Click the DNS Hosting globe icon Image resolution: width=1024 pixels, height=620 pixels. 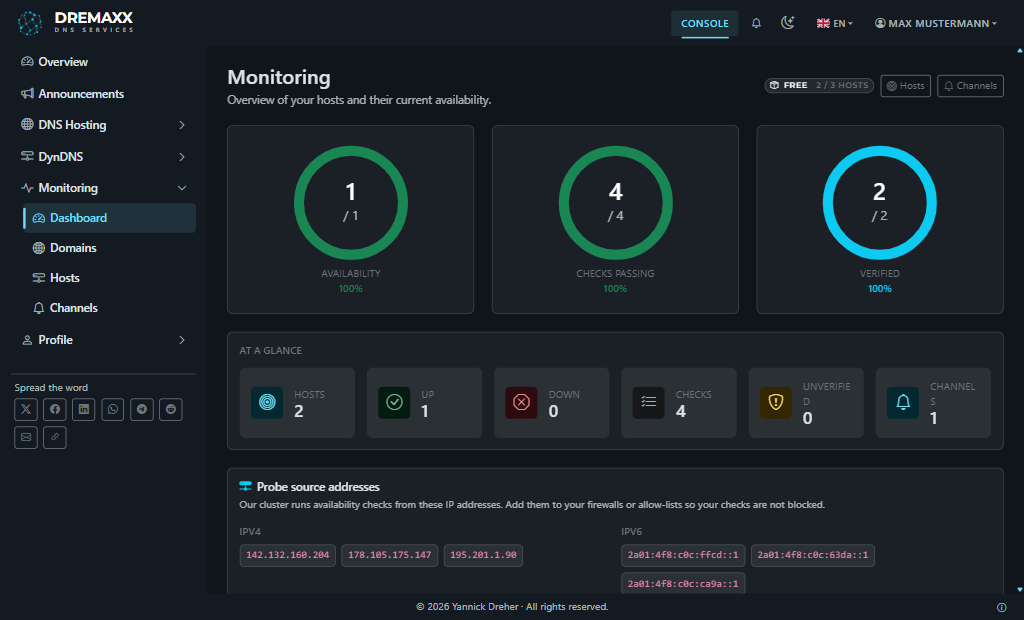[x=27, y=124]
